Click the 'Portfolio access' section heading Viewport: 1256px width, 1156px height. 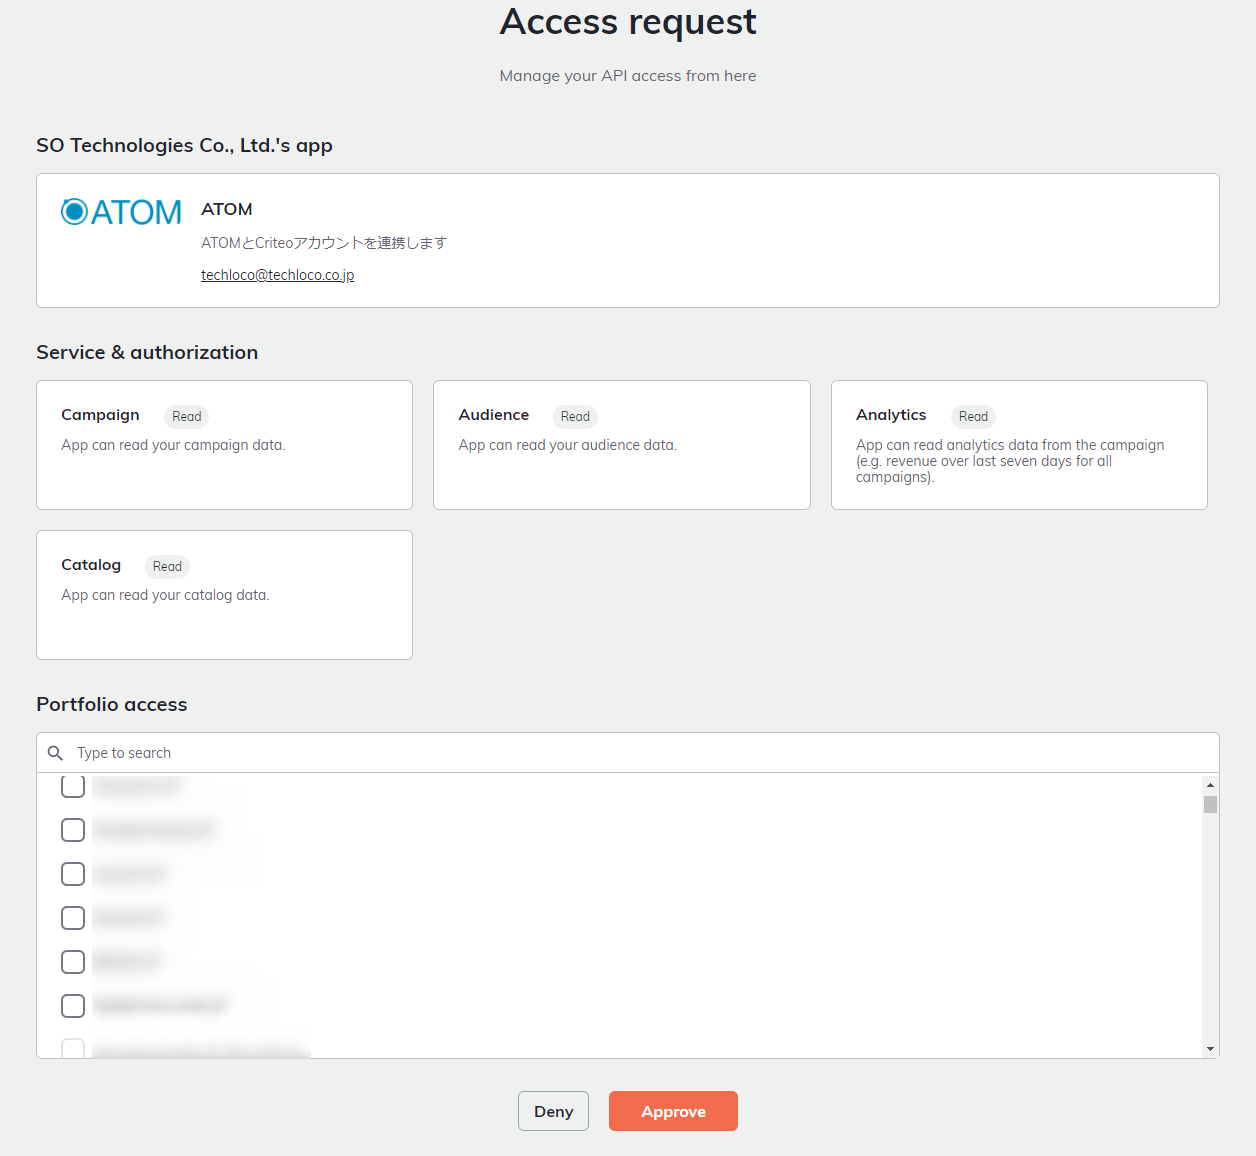[x=112, y=704]
